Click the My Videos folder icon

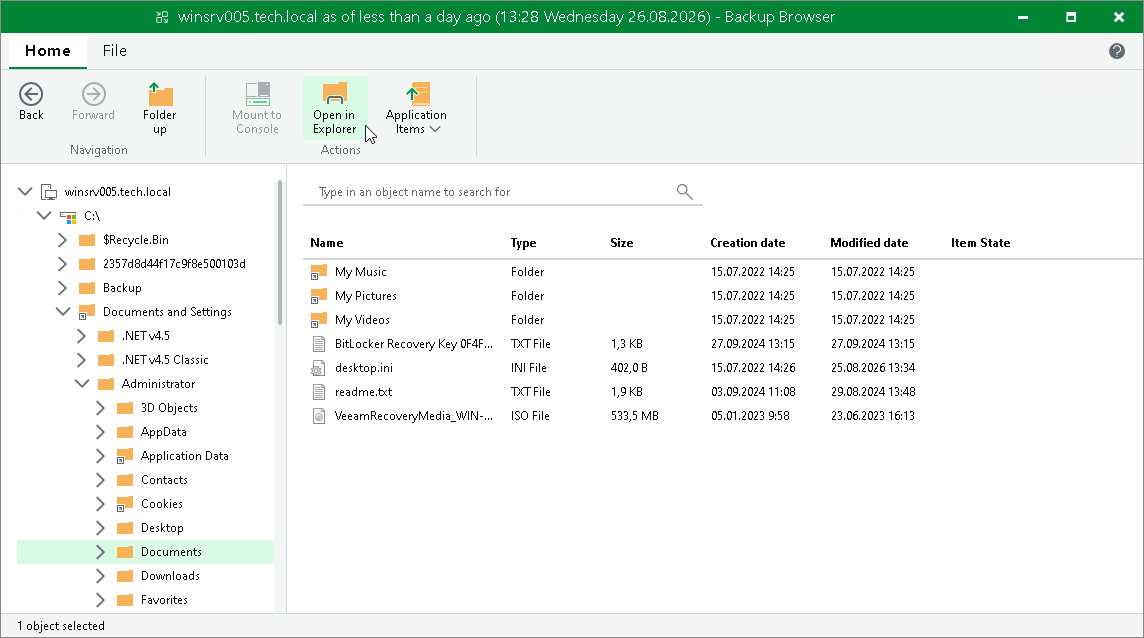click(319, 320)
